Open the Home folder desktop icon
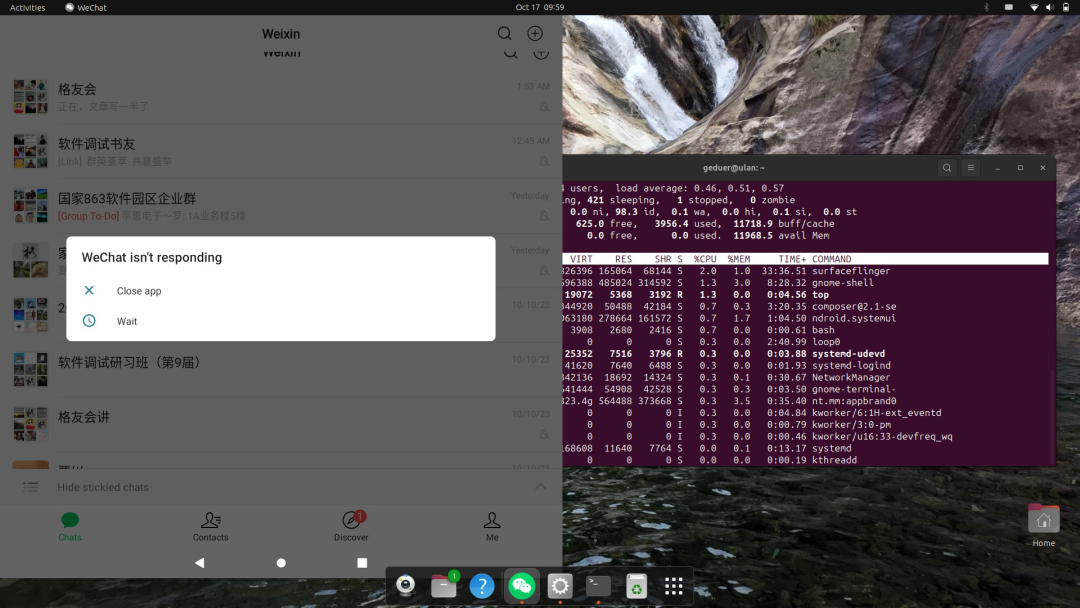 [x=1043, y=525]
